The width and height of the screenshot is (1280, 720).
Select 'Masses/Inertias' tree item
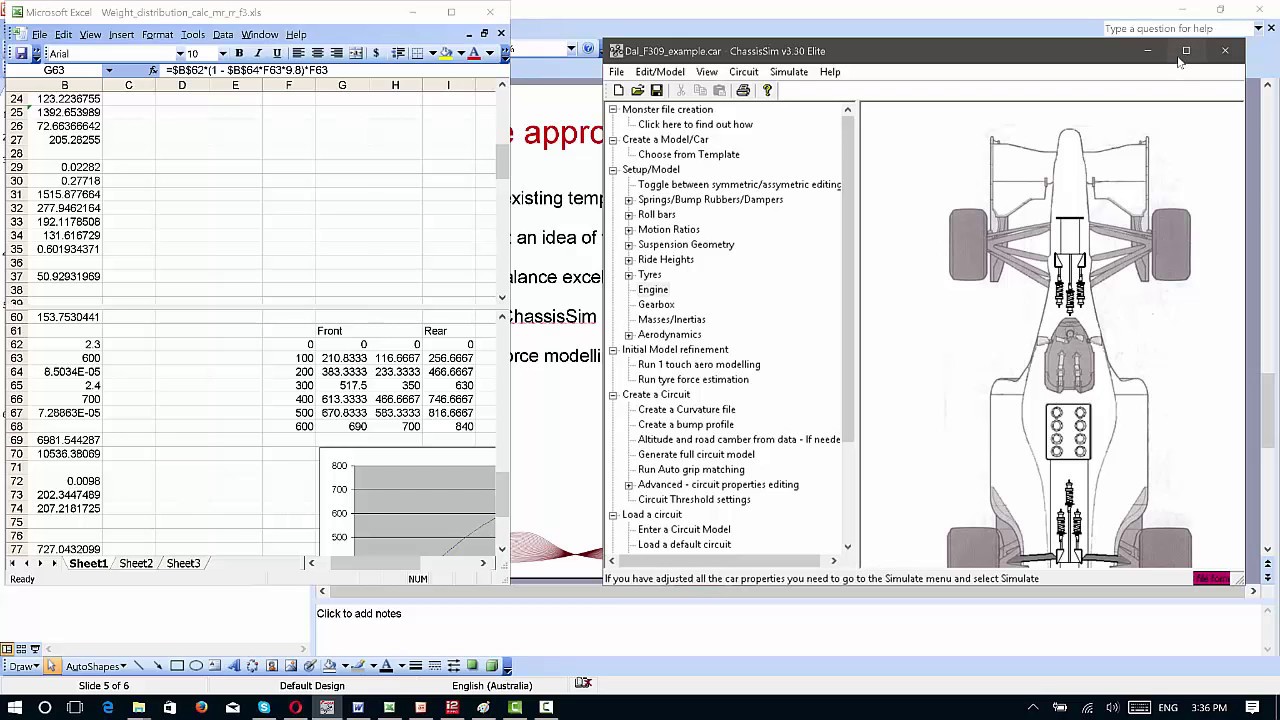tap(671, 320)
